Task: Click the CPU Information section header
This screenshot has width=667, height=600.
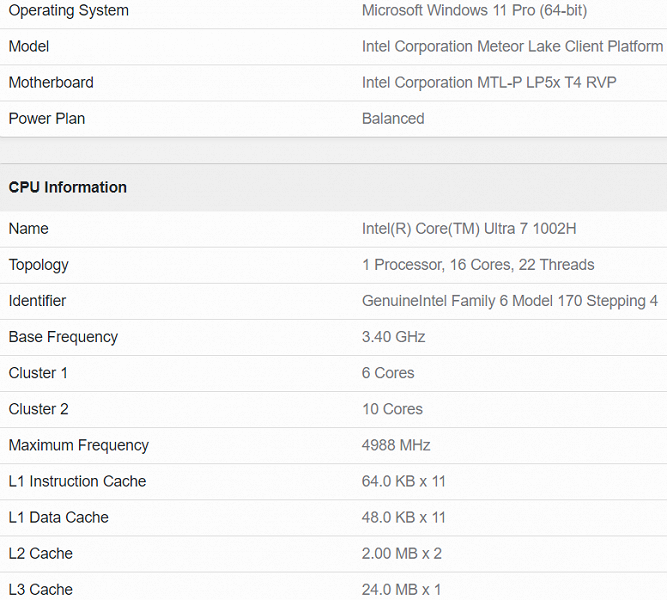Action: click(x=68, y=187)
